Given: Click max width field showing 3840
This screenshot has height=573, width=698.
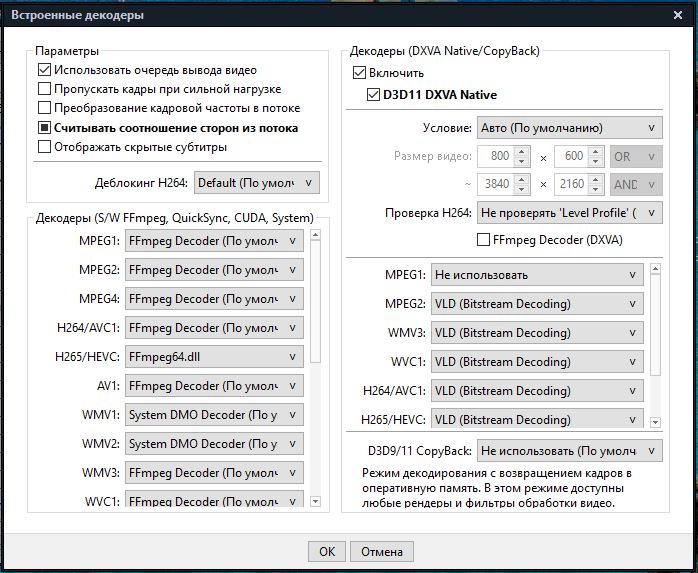Looking at the screenshot, I should coord(495,184).
